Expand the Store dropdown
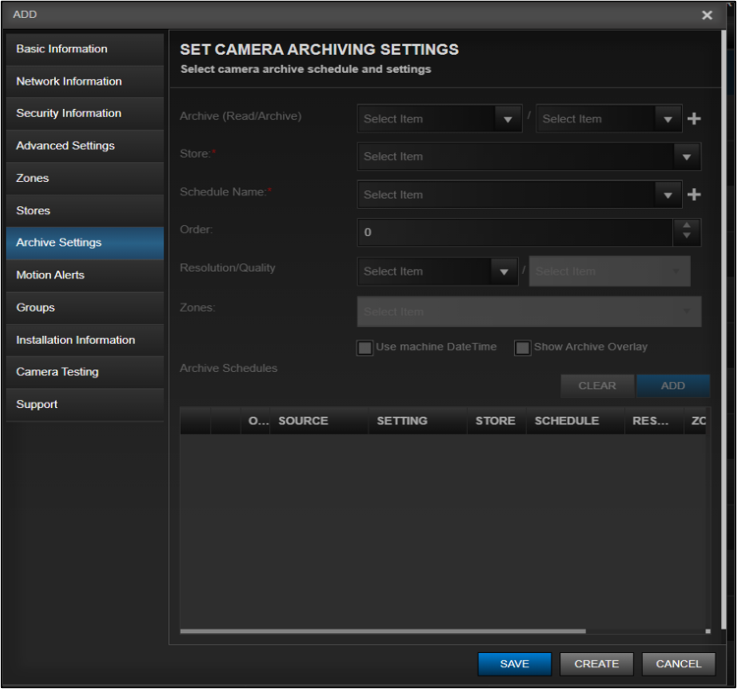737x689 pixels. click(529, 157)
